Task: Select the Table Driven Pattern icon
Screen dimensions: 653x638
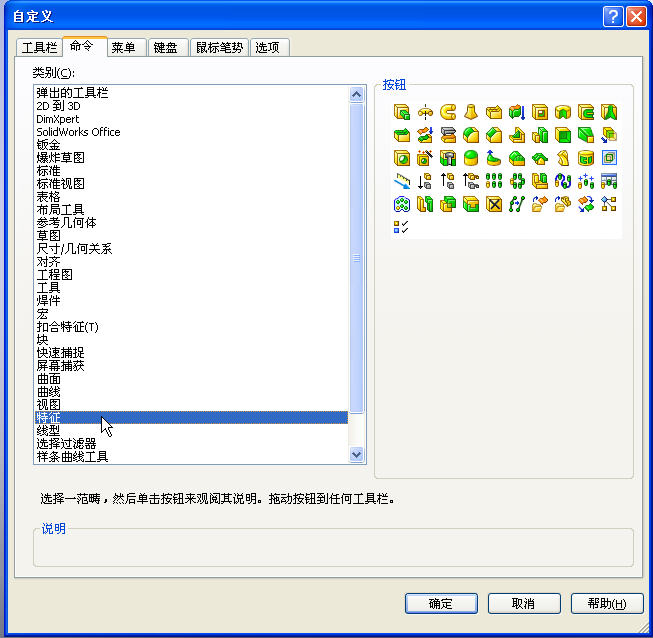Action: coord(609,181)
